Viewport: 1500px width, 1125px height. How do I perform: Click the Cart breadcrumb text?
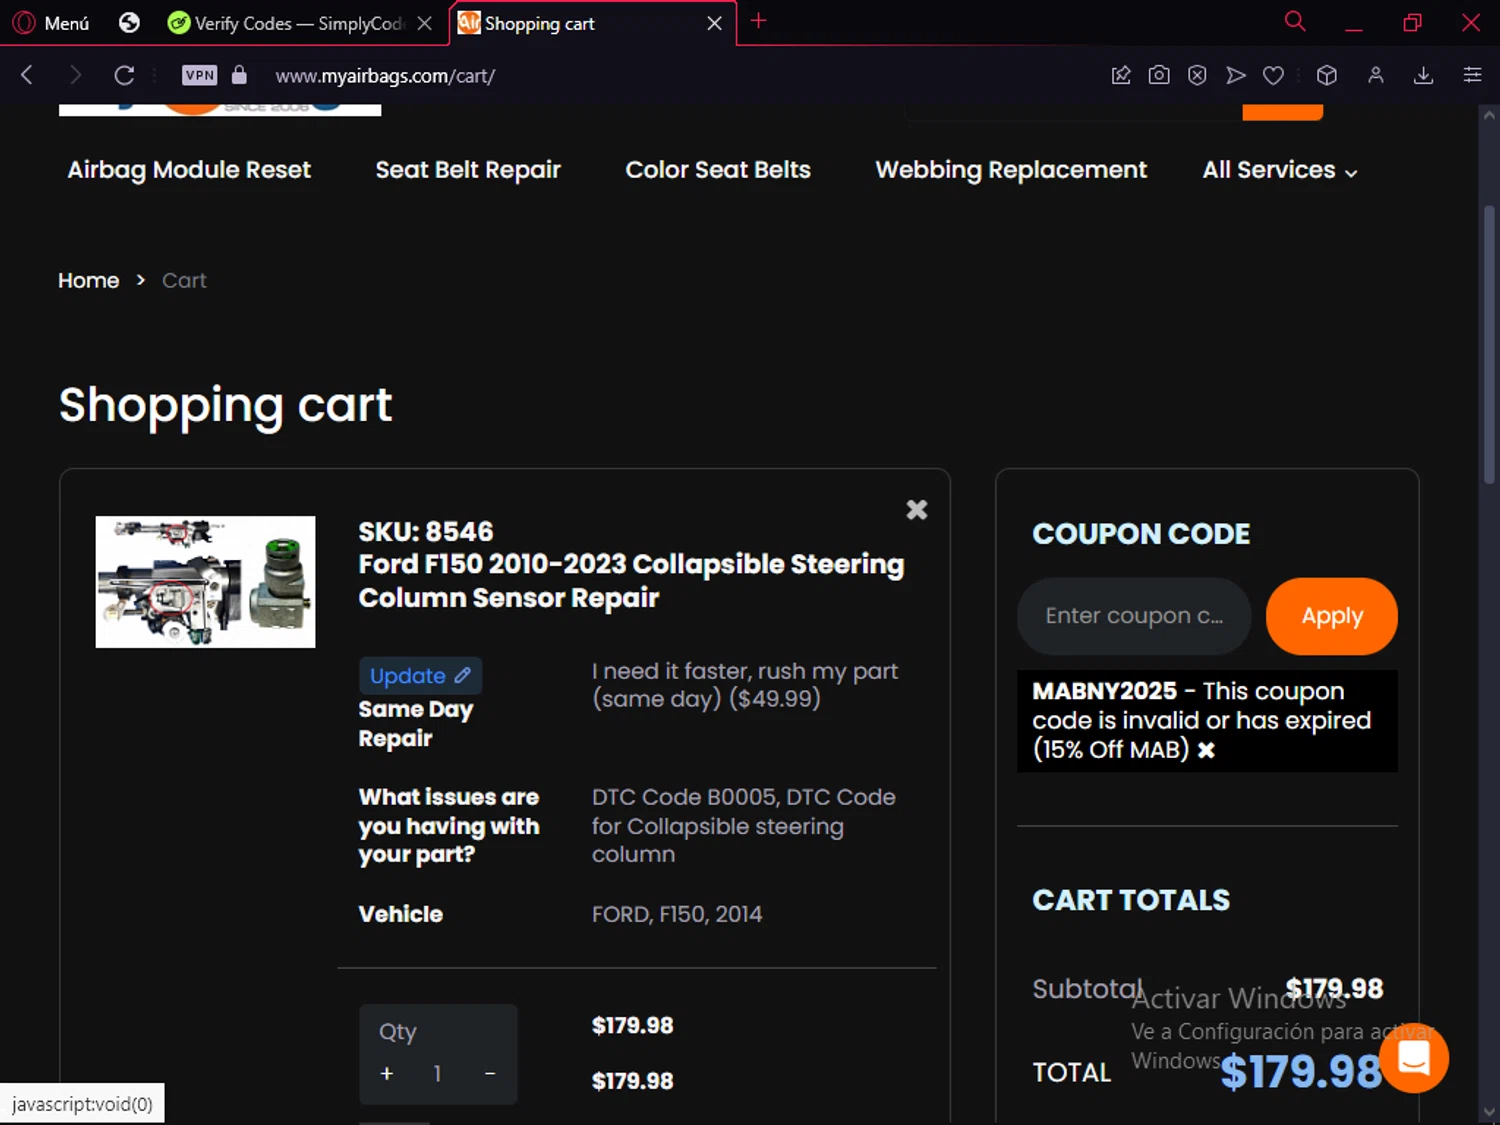coord(184,280)
